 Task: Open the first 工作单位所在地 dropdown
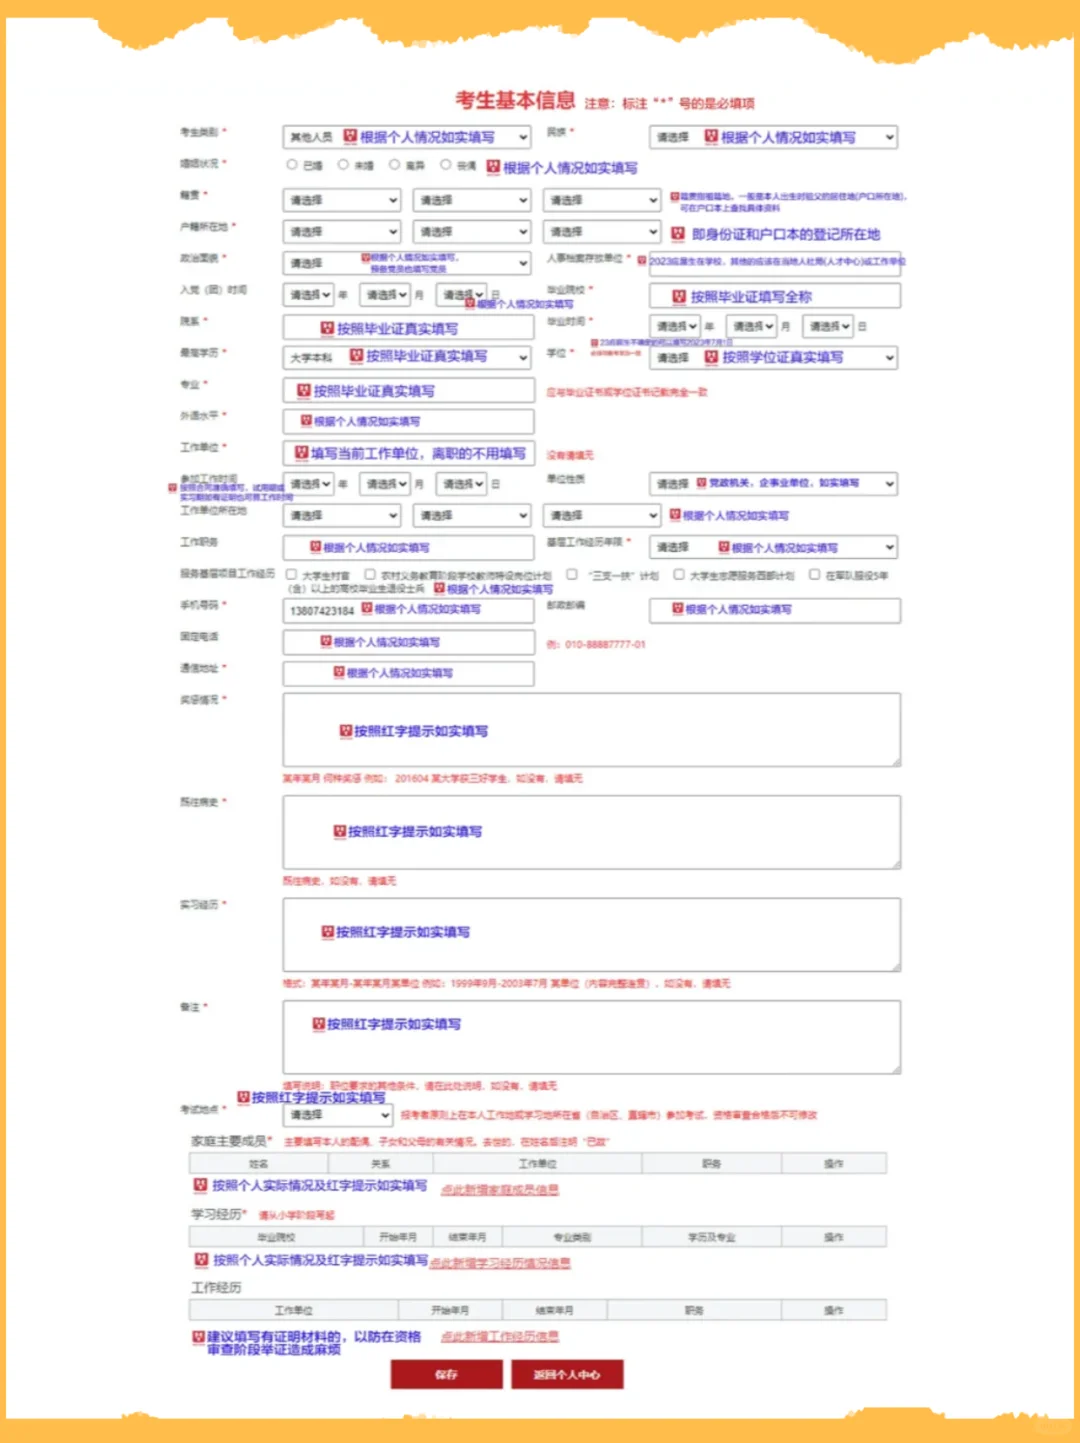click(342, 515)
